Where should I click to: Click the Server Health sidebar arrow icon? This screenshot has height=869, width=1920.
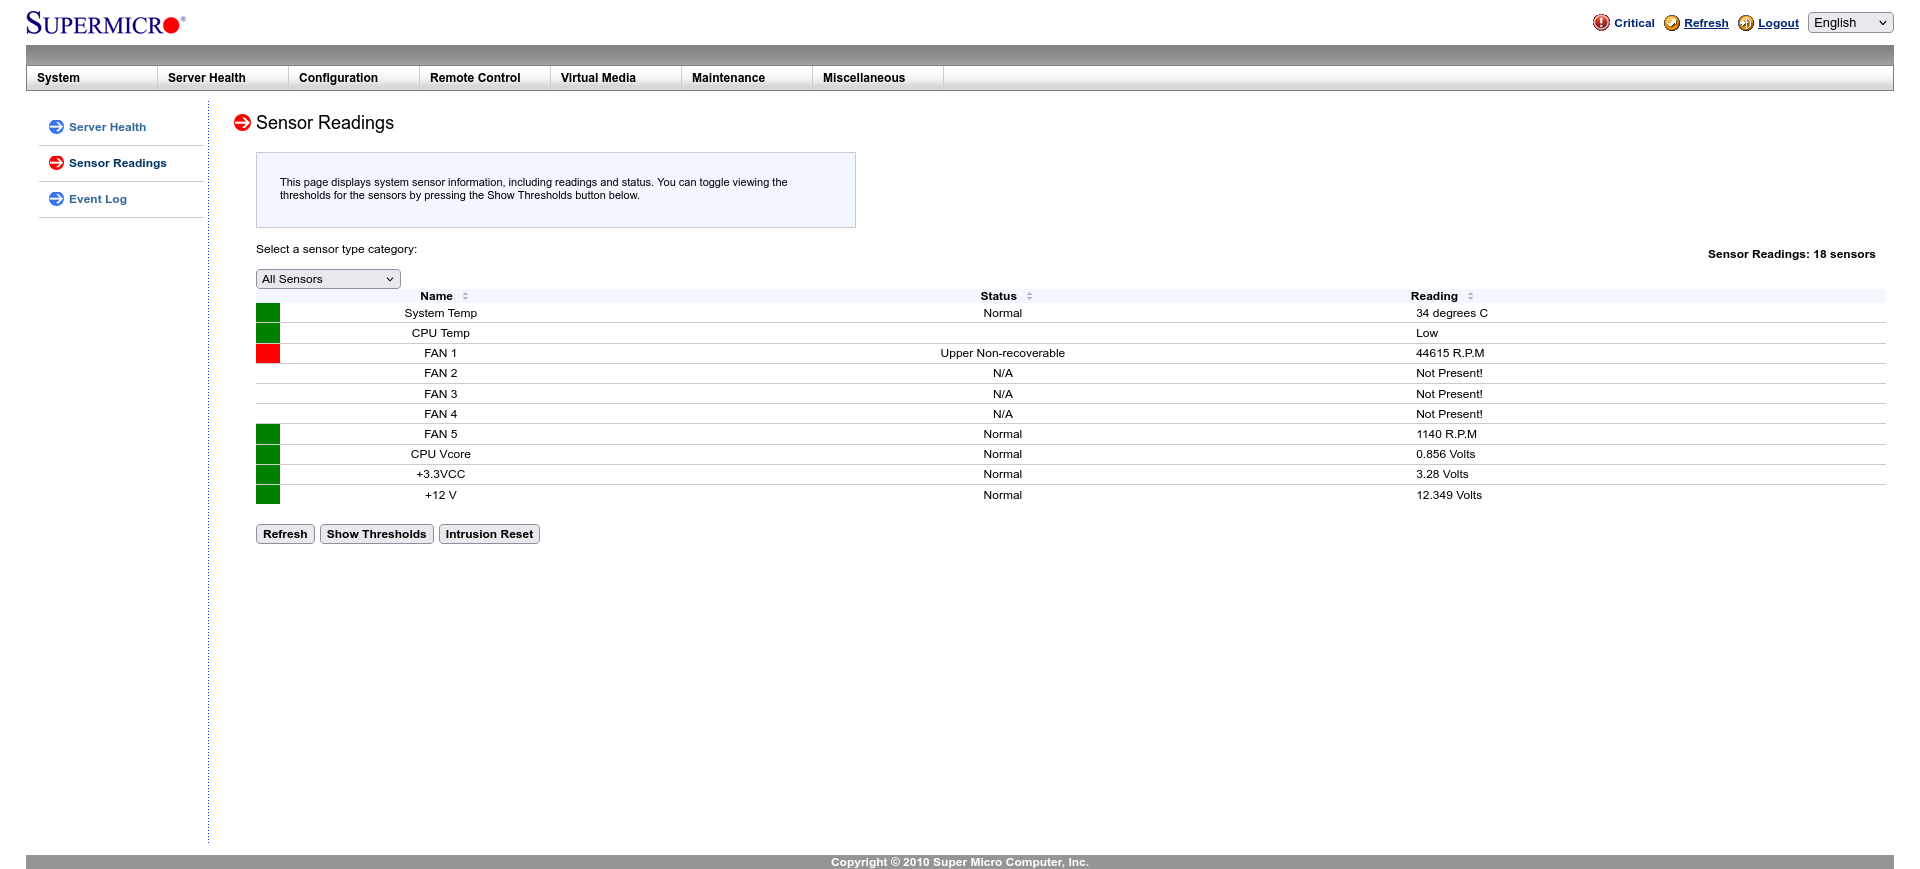point(56,127)
